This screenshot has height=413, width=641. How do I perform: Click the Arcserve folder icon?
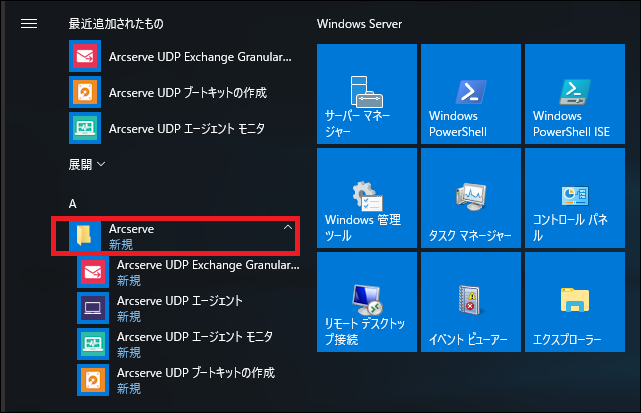[x=85, y=236]
